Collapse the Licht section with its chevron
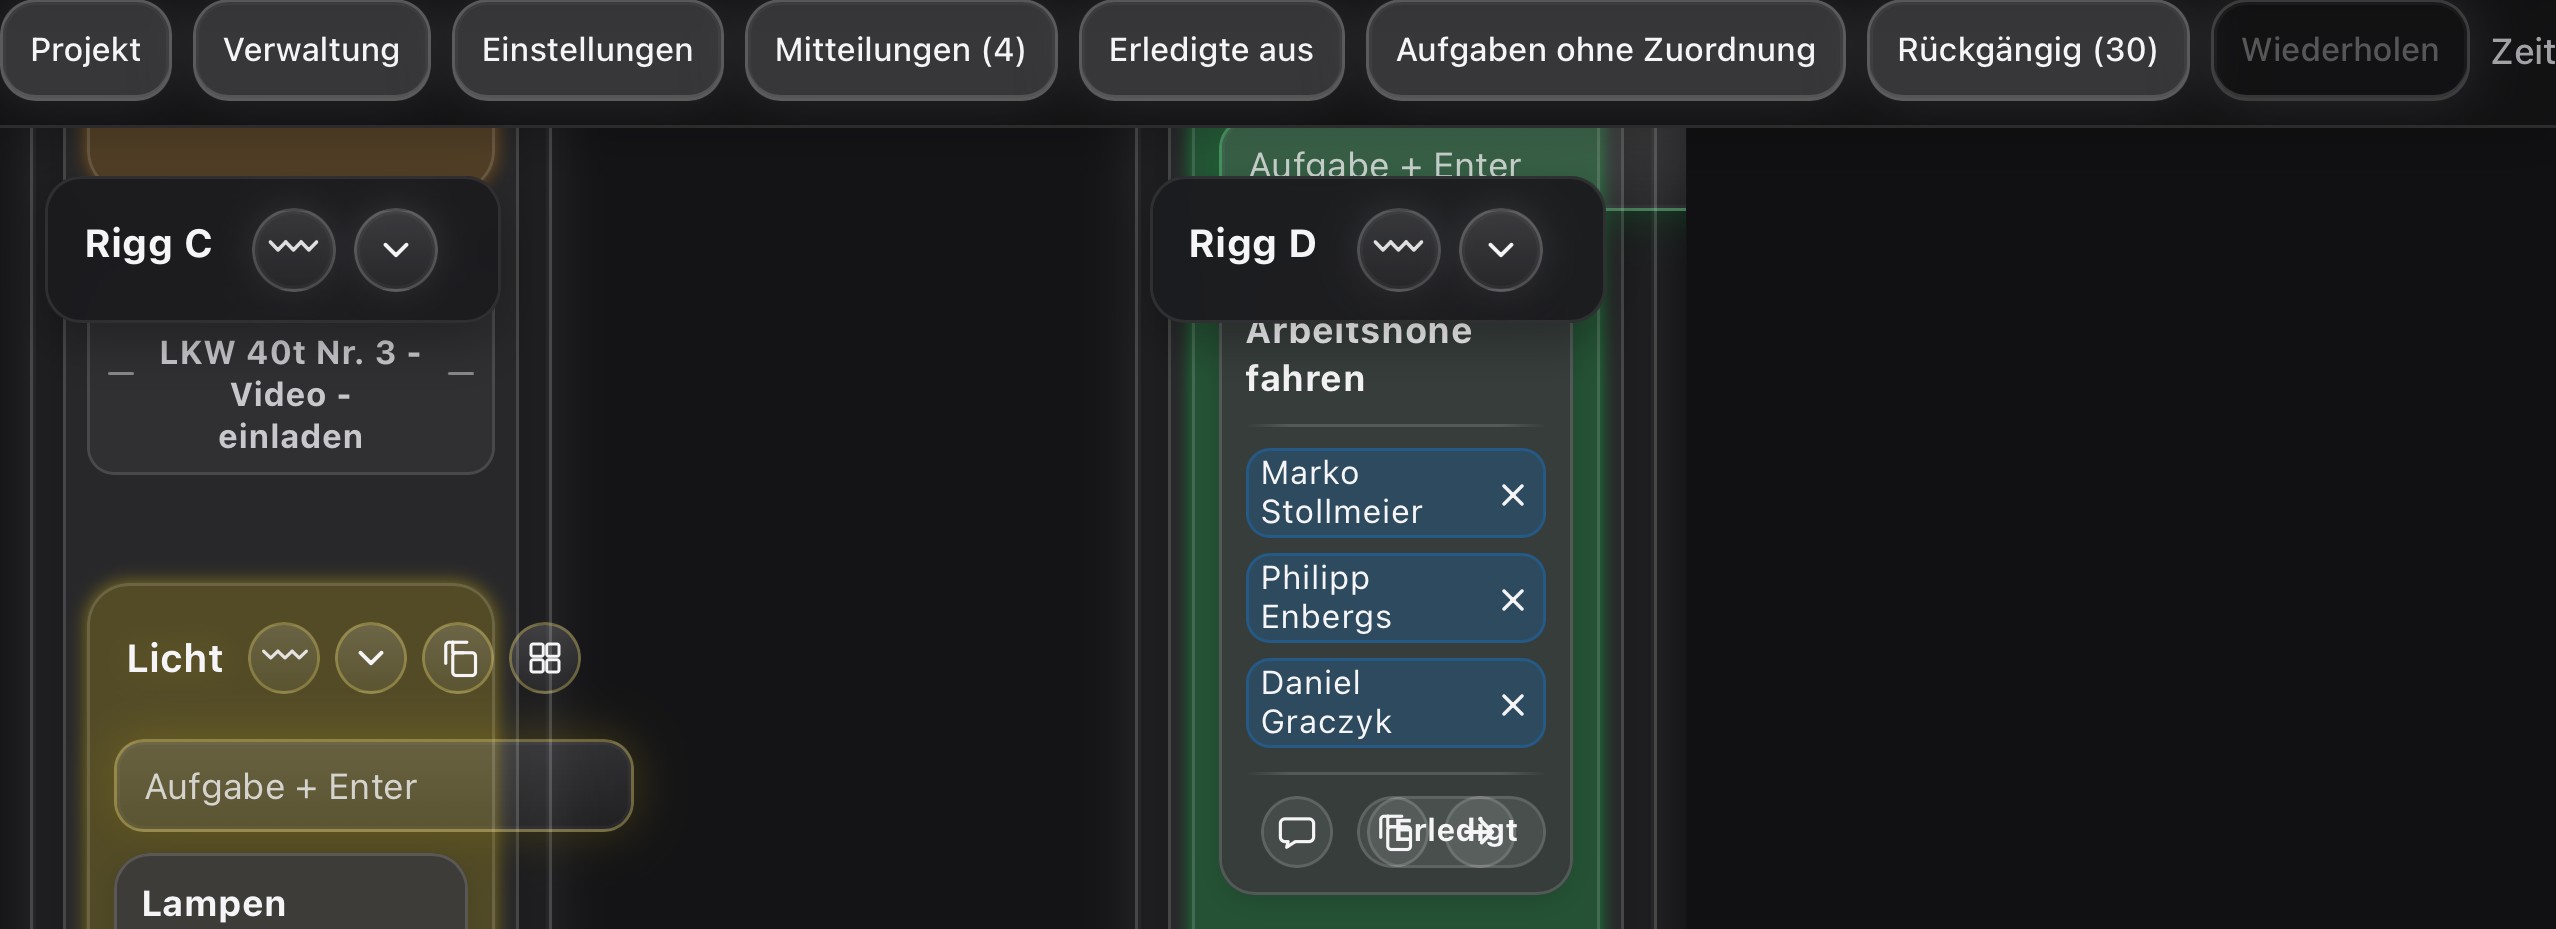Image resolution: width=2556 pixels, height=929 pixels. [x=371, y=658]
